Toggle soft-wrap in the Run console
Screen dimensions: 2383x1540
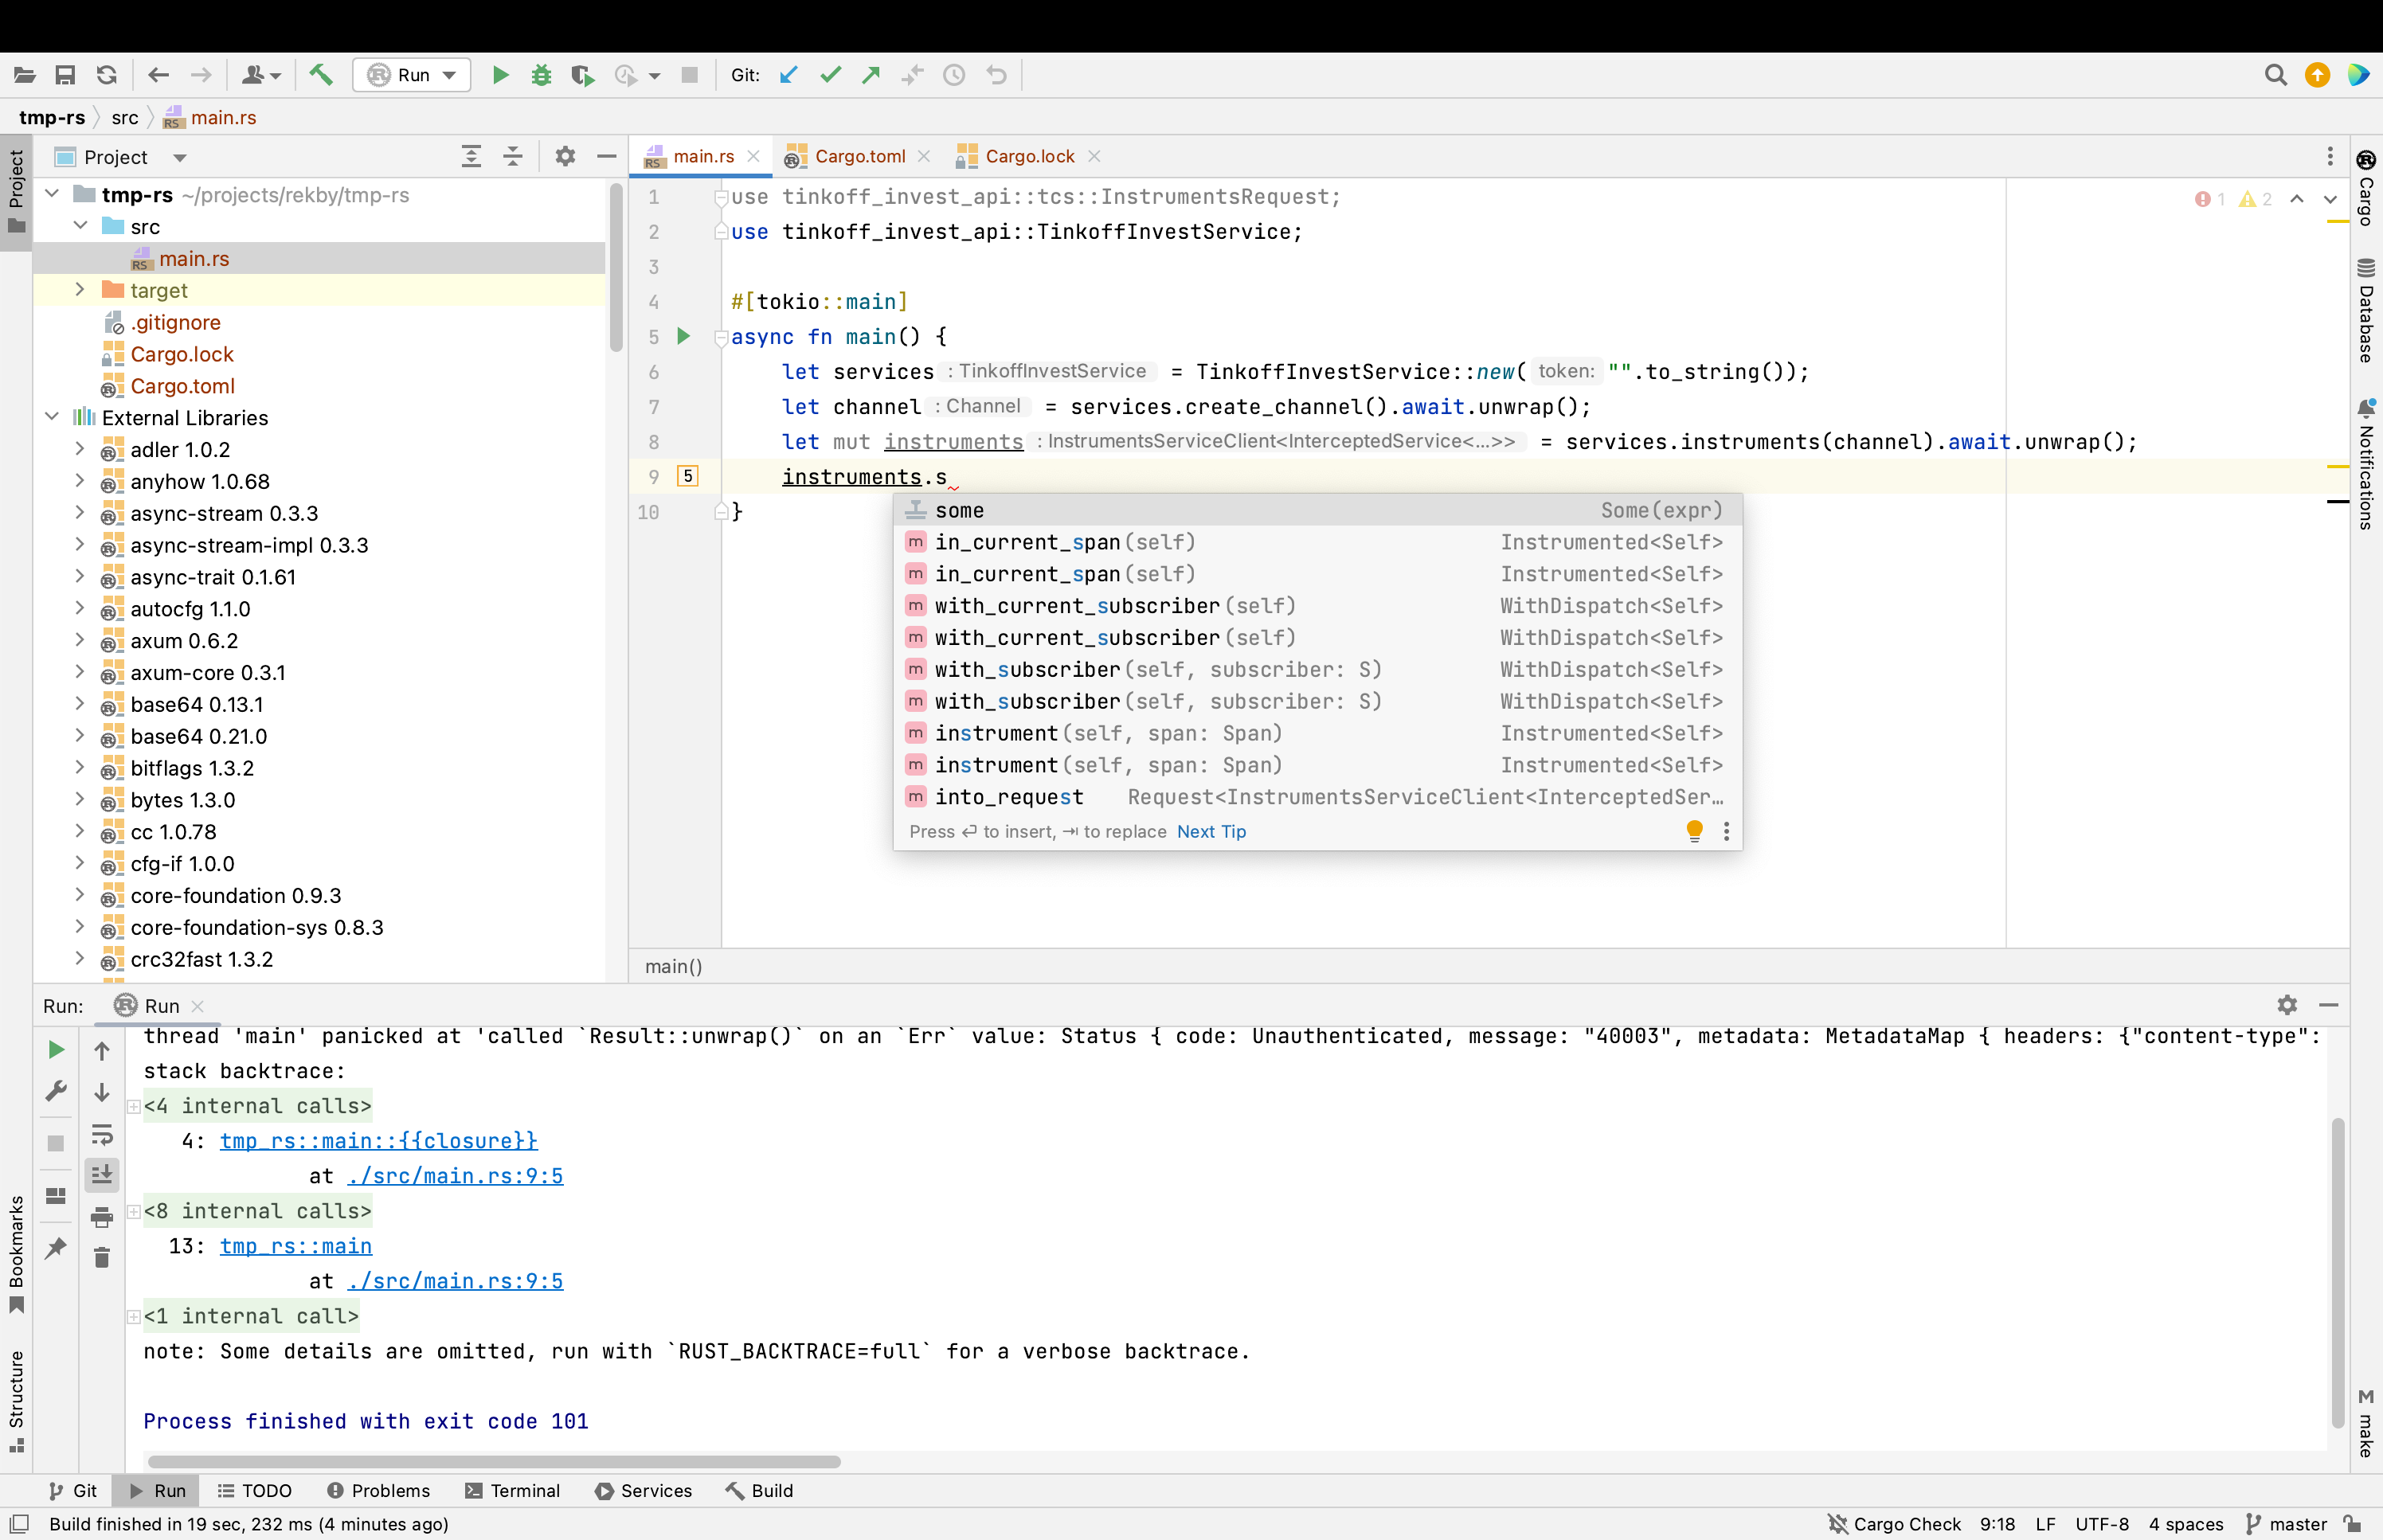102,1135
